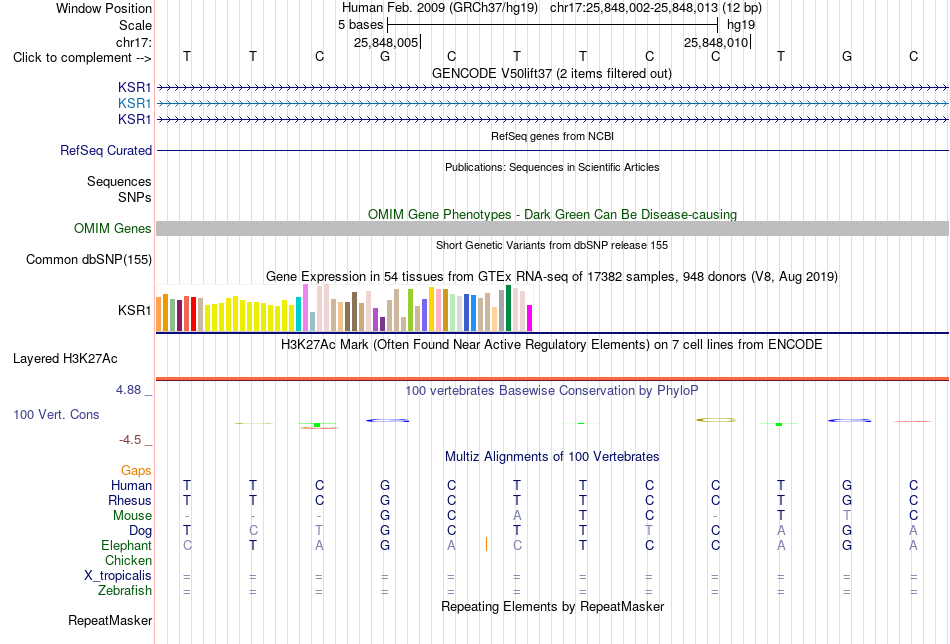Screen dimensions: 950x644
Task: Click the dark brown GTEx expression bar
Action: 354,311
